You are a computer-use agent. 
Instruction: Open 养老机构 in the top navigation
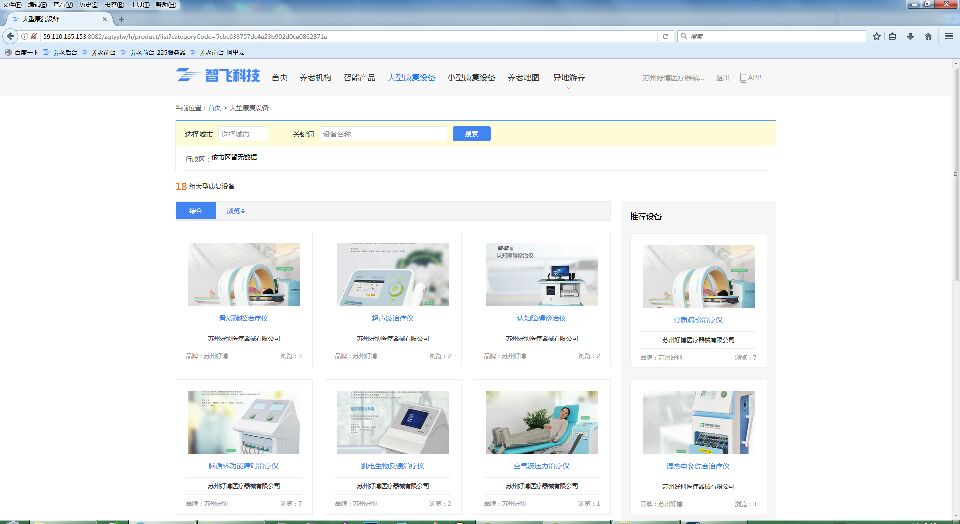coord(315,77)
